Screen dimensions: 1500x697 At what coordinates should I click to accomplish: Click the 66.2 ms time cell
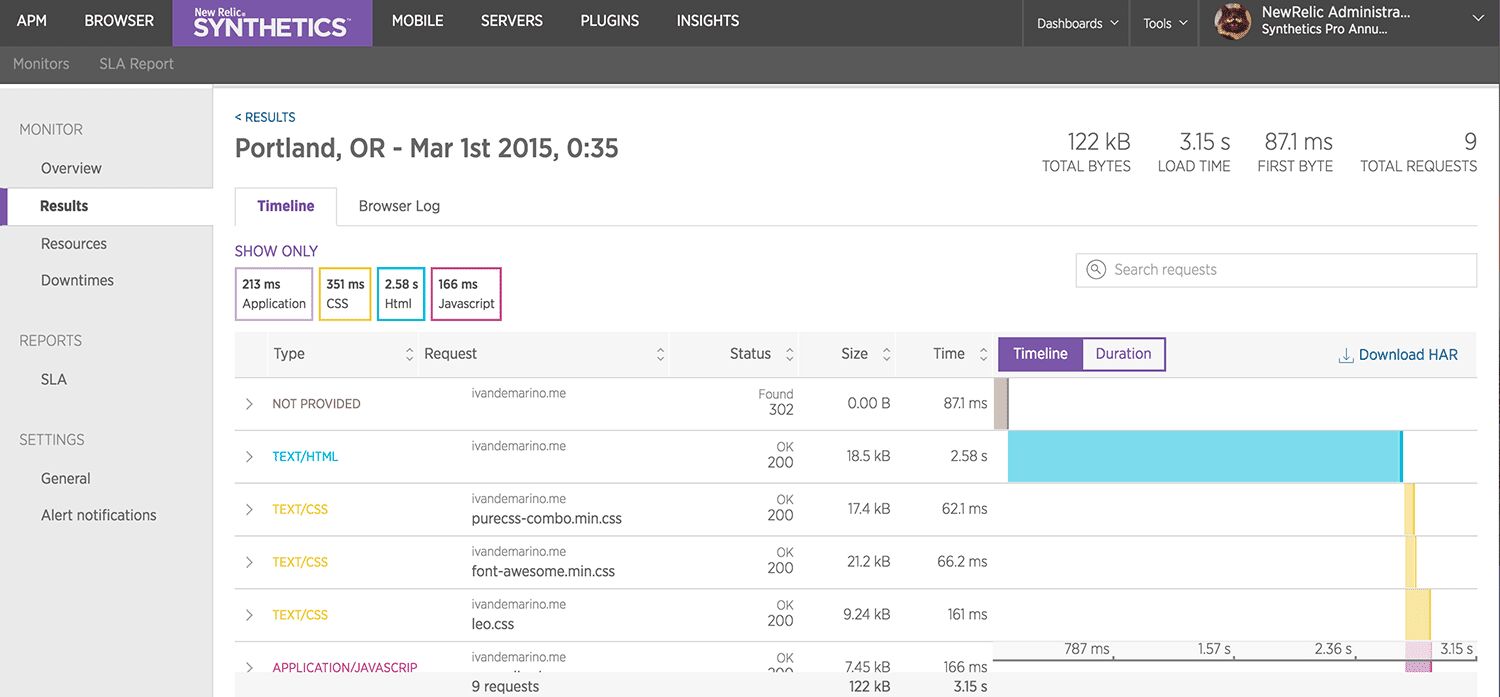tap(962, 562)
